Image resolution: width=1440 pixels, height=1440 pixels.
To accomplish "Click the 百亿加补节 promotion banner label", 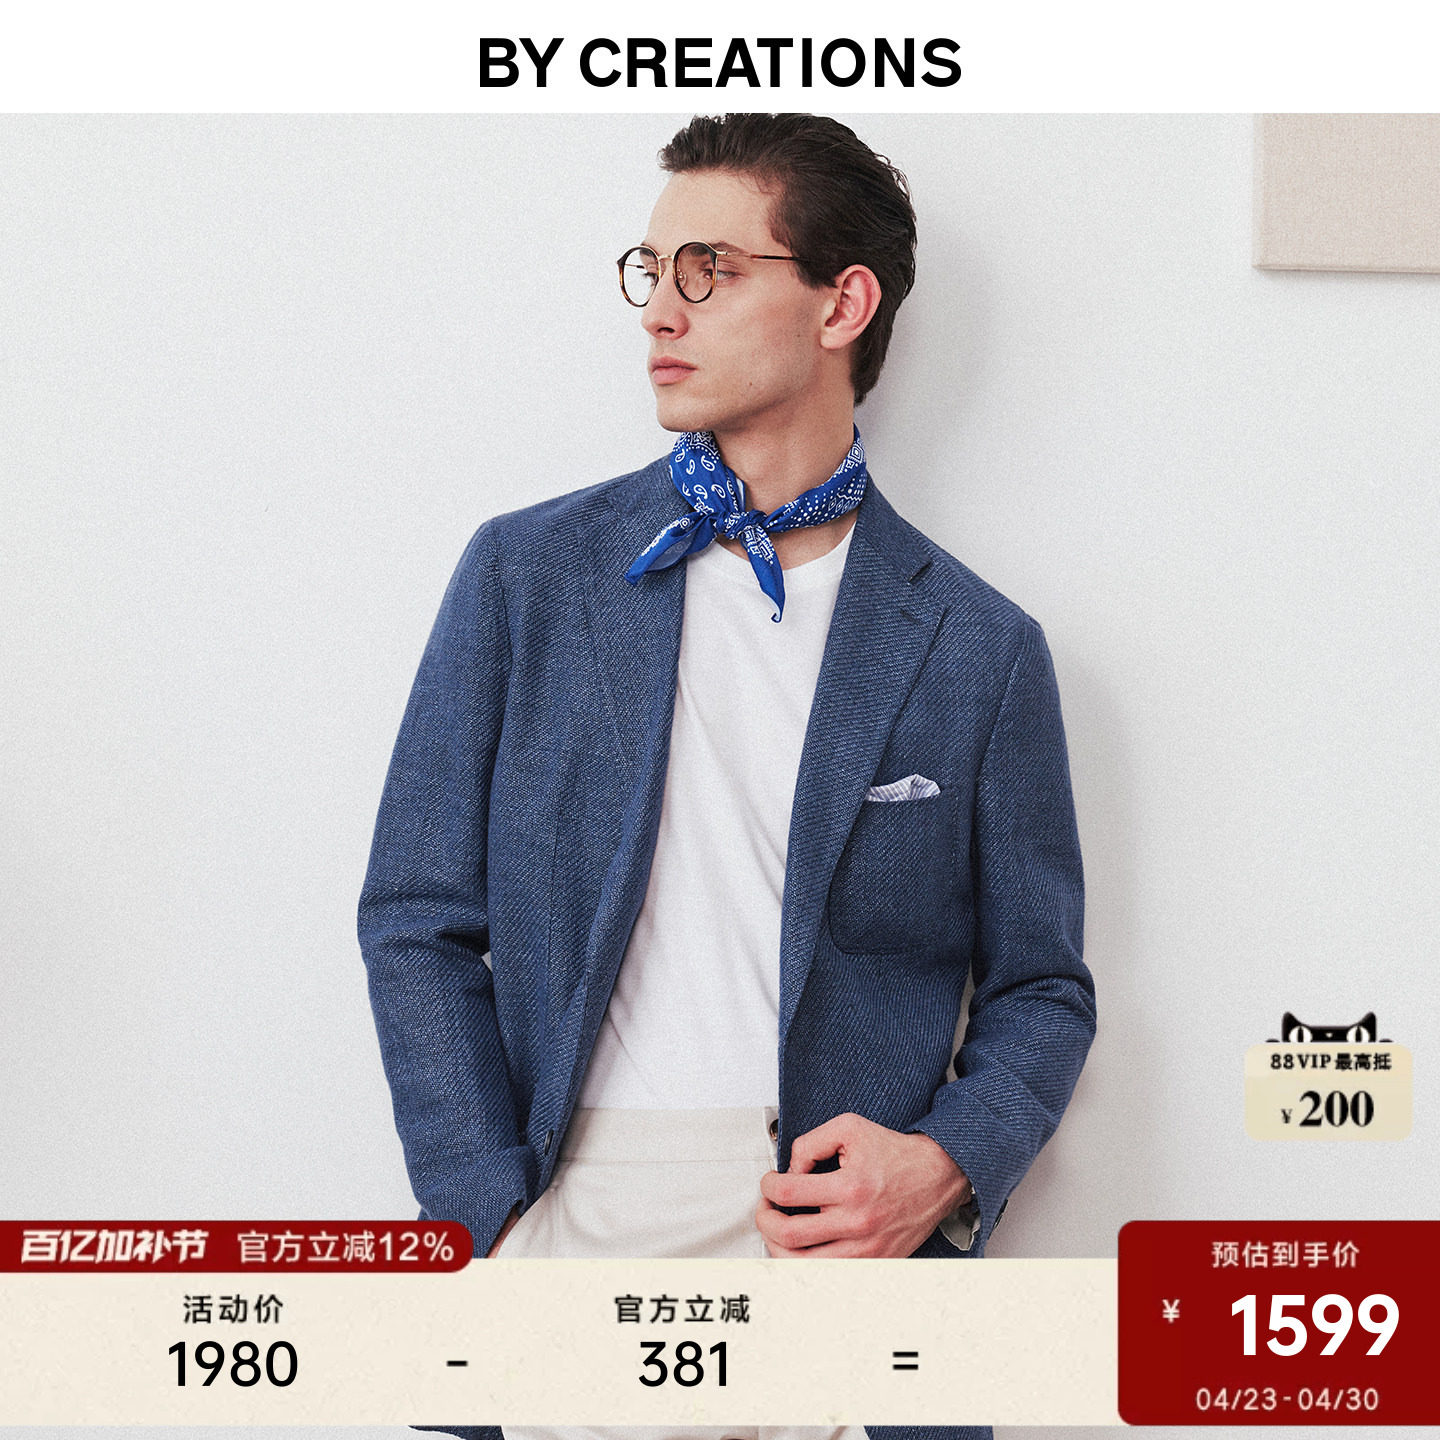I will click(x=113, y=1247).
